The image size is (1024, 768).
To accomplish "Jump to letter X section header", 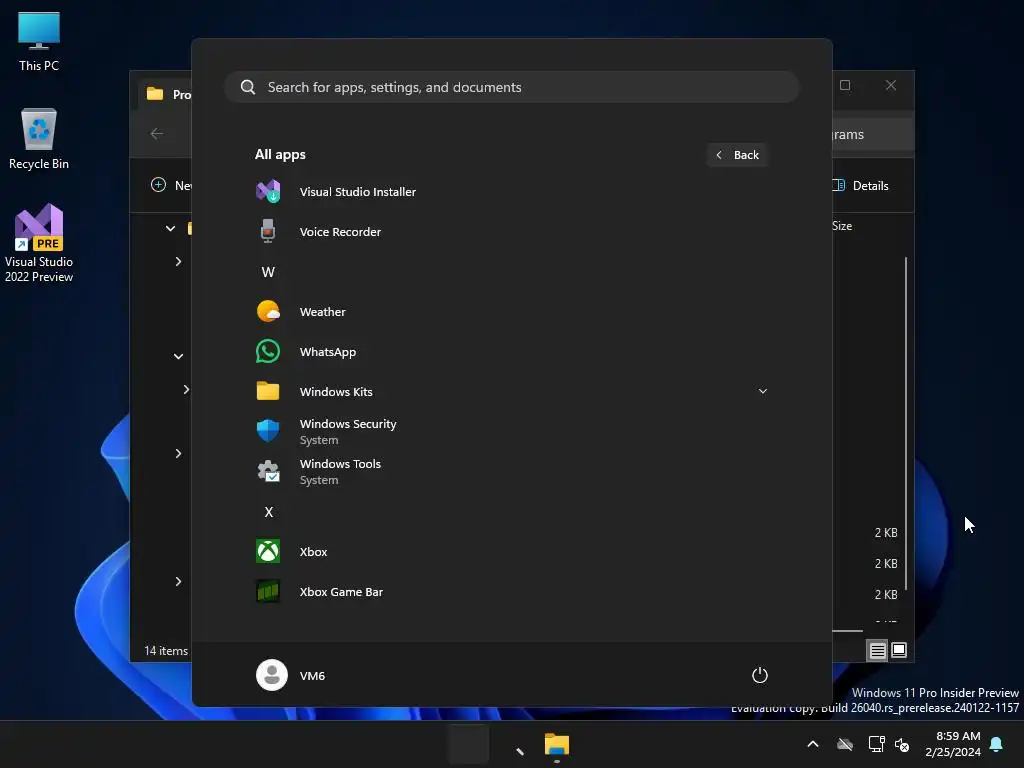I will 268,512.
